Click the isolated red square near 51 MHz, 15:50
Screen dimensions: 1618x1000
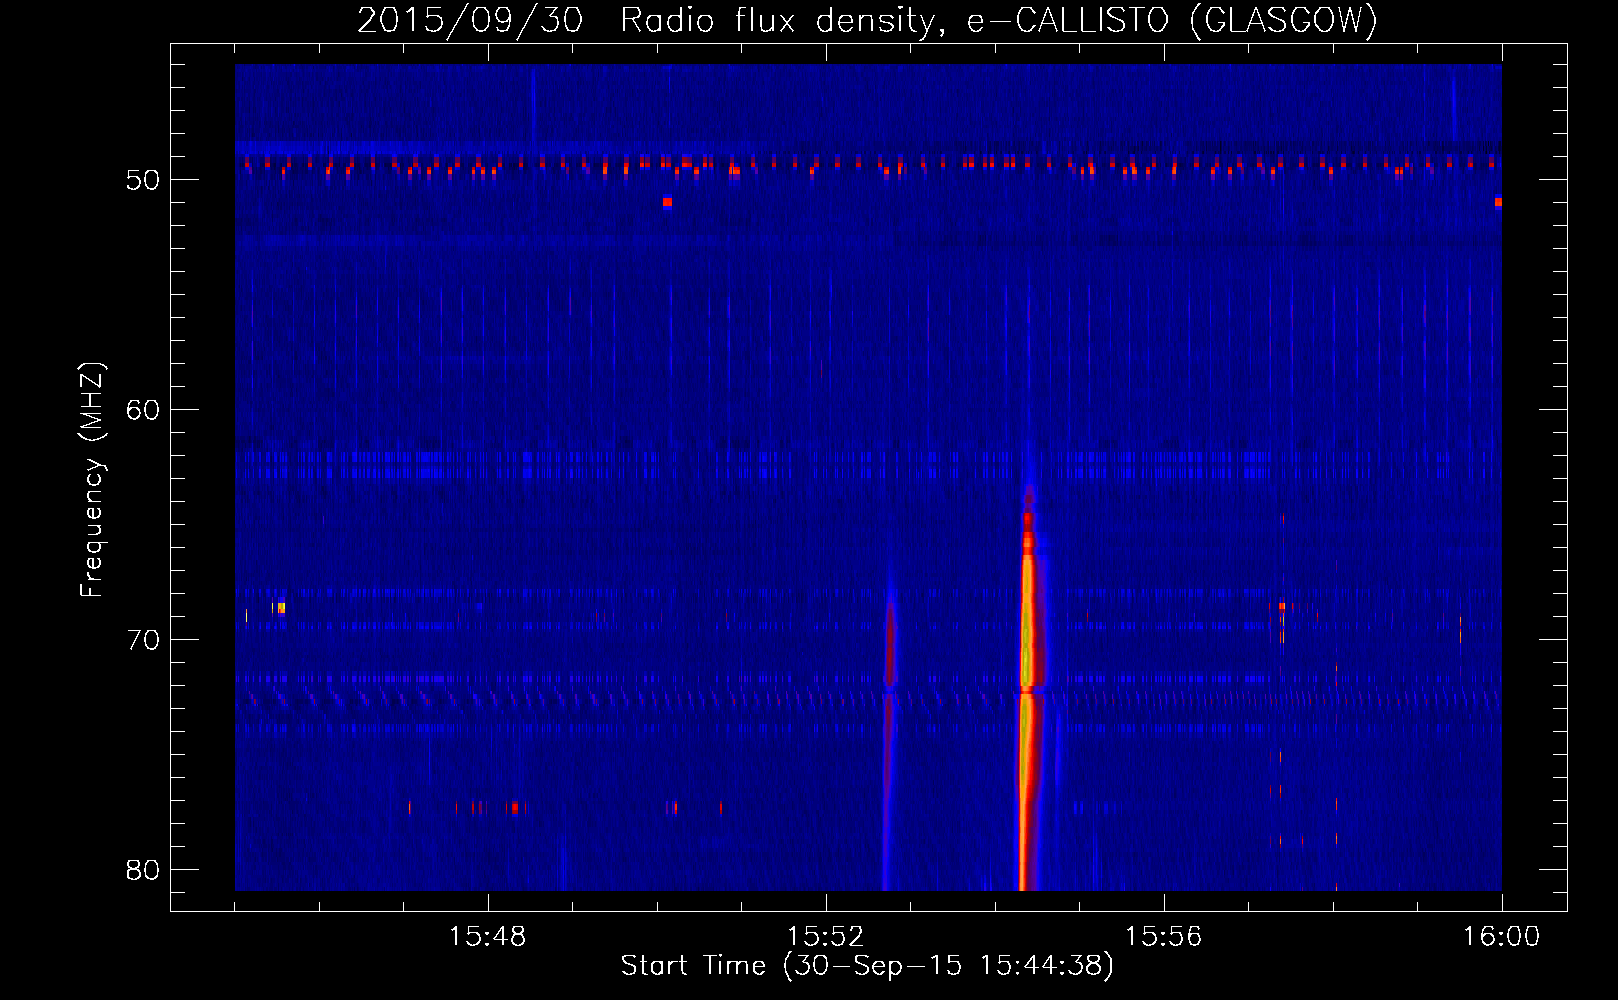point(667,202)
